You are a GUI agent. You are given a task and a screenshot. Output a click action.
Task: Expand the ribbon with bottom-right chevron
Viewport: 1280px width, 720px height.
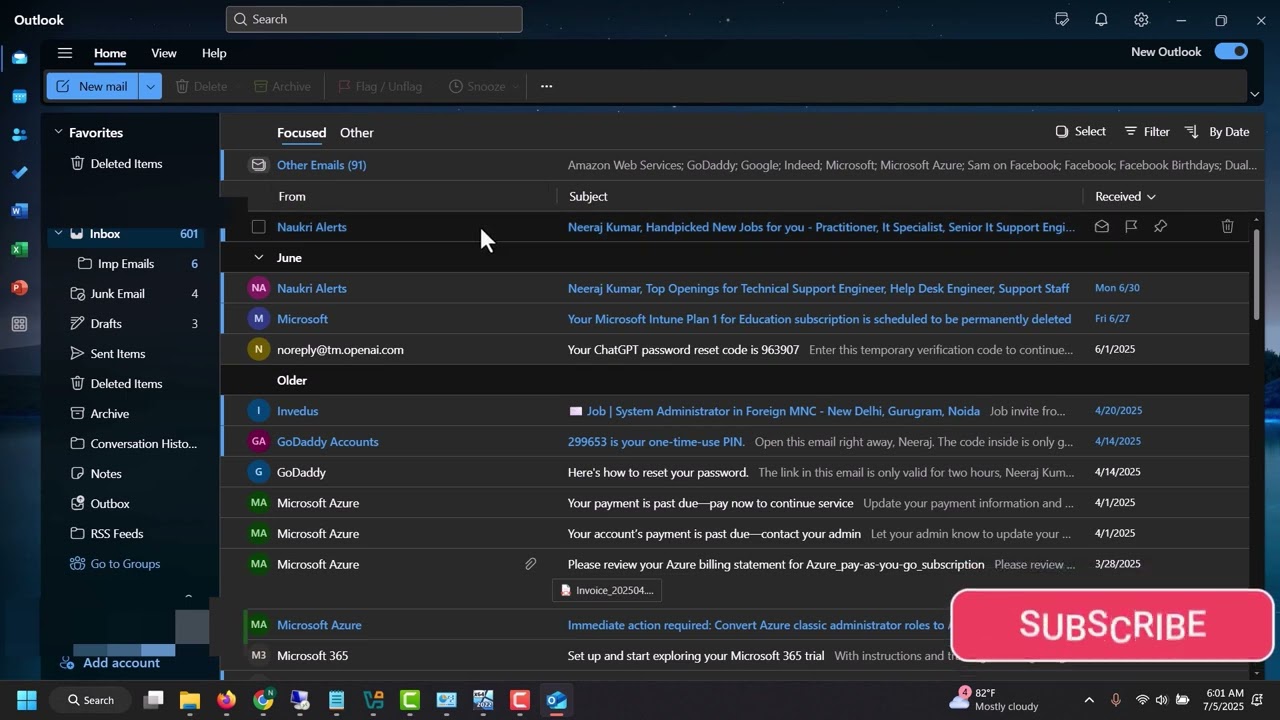click(1254, 94)
